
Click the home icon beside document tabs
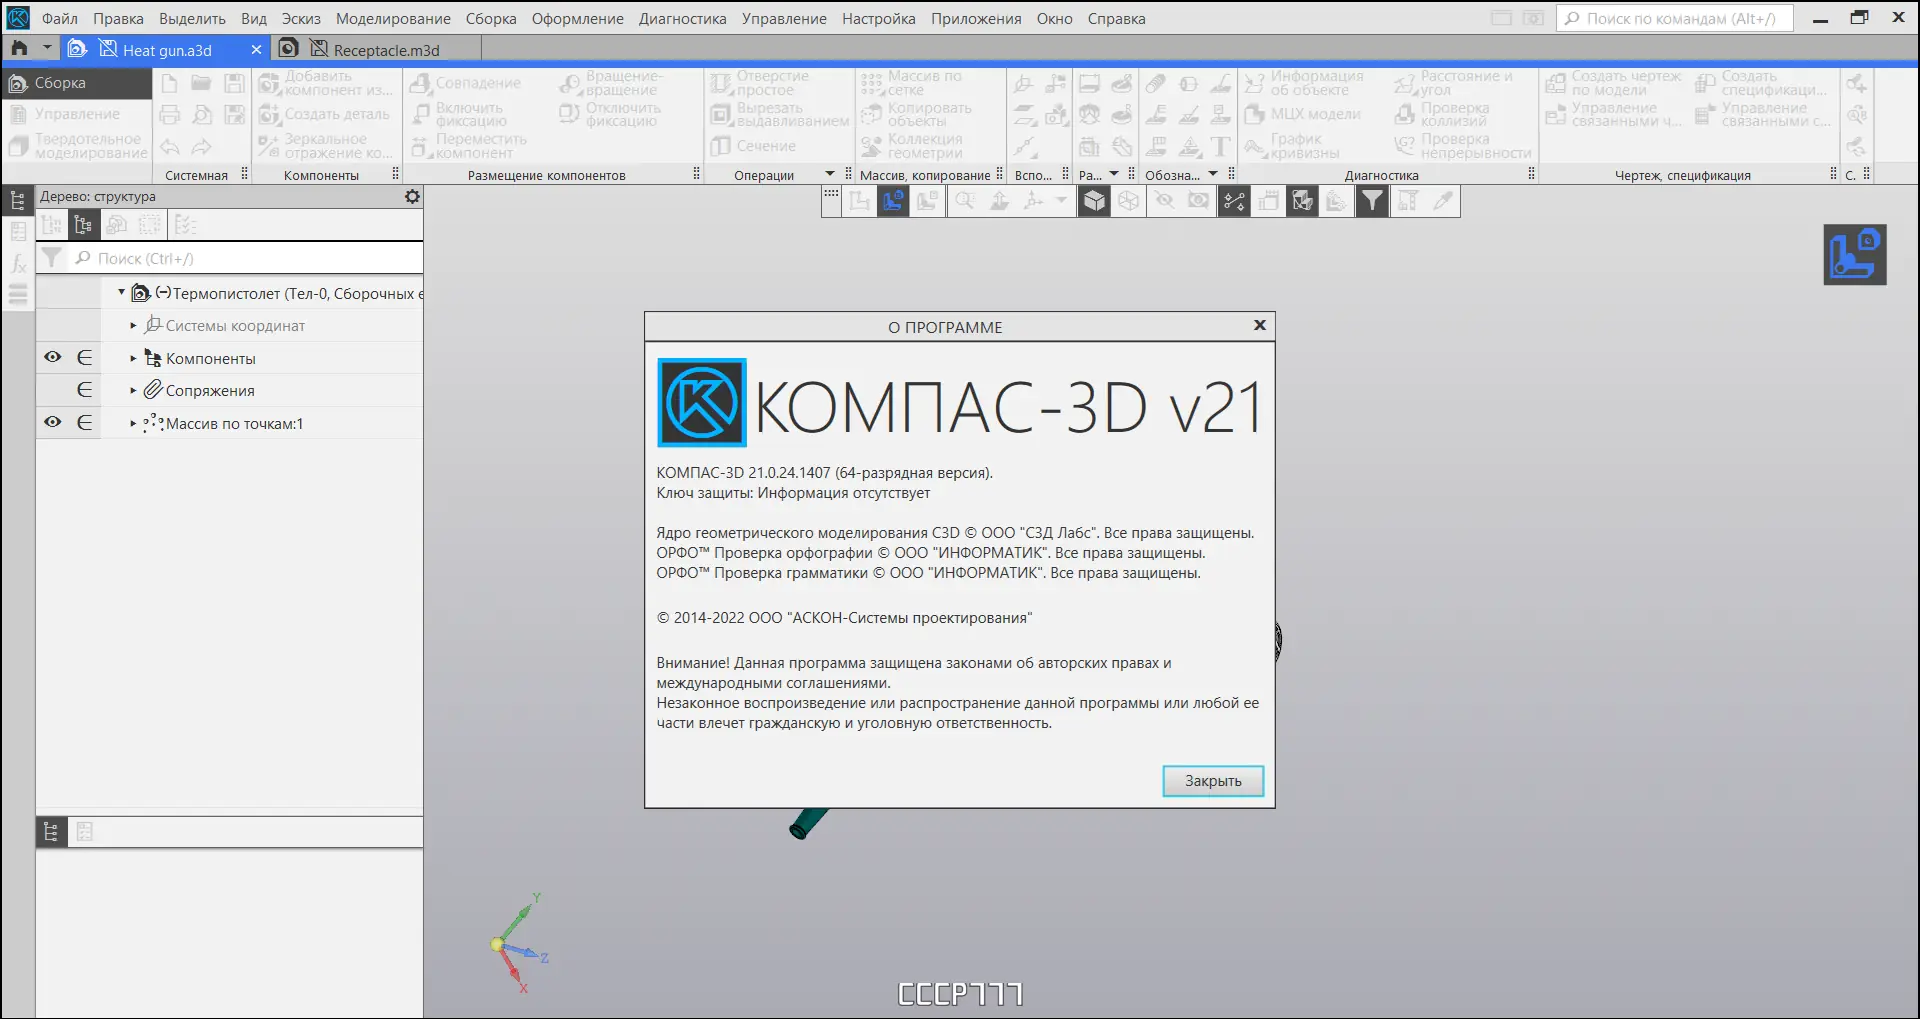(19, 48)
